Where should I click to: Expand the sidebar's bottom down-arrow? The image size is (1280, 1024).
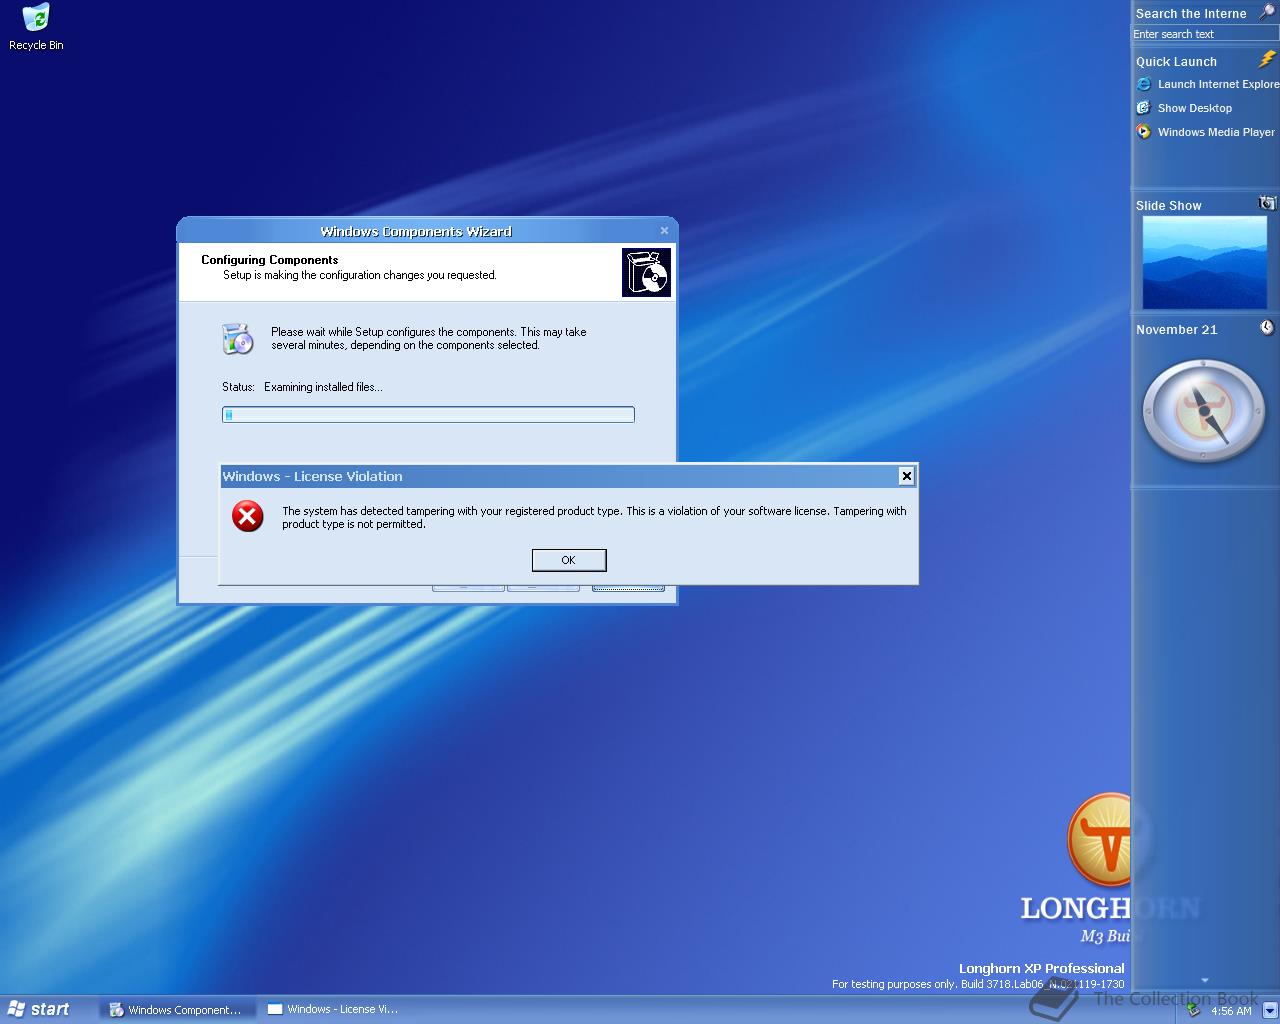pyautogui.click(x=1204, y=981)
